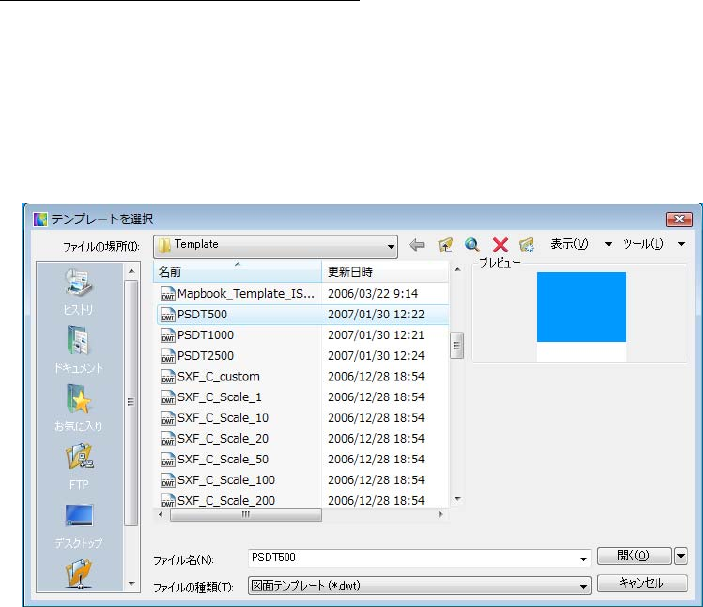The height and width of the screenshot is (607, 703).
Task: Click file list vertical scrollbar thumb
Action: [x=457, y=345]
